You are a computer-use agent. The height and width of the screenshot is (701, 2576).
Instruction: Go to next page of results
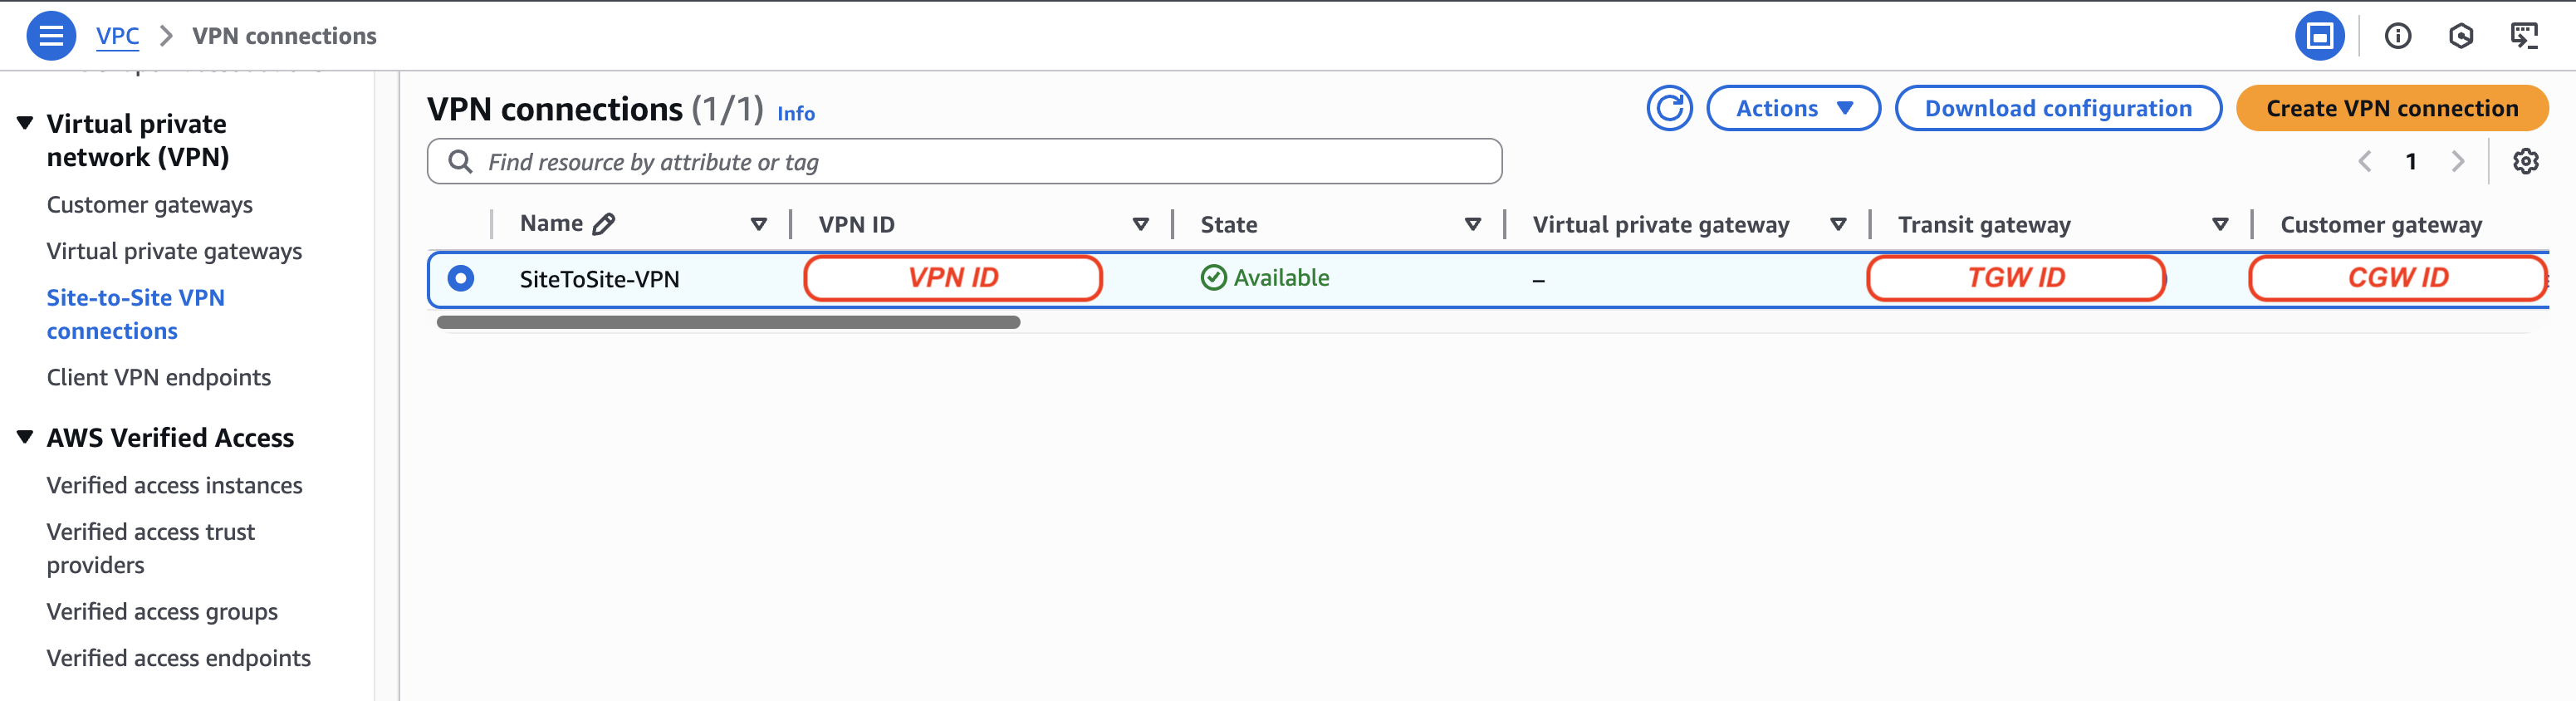point(2457,161)
